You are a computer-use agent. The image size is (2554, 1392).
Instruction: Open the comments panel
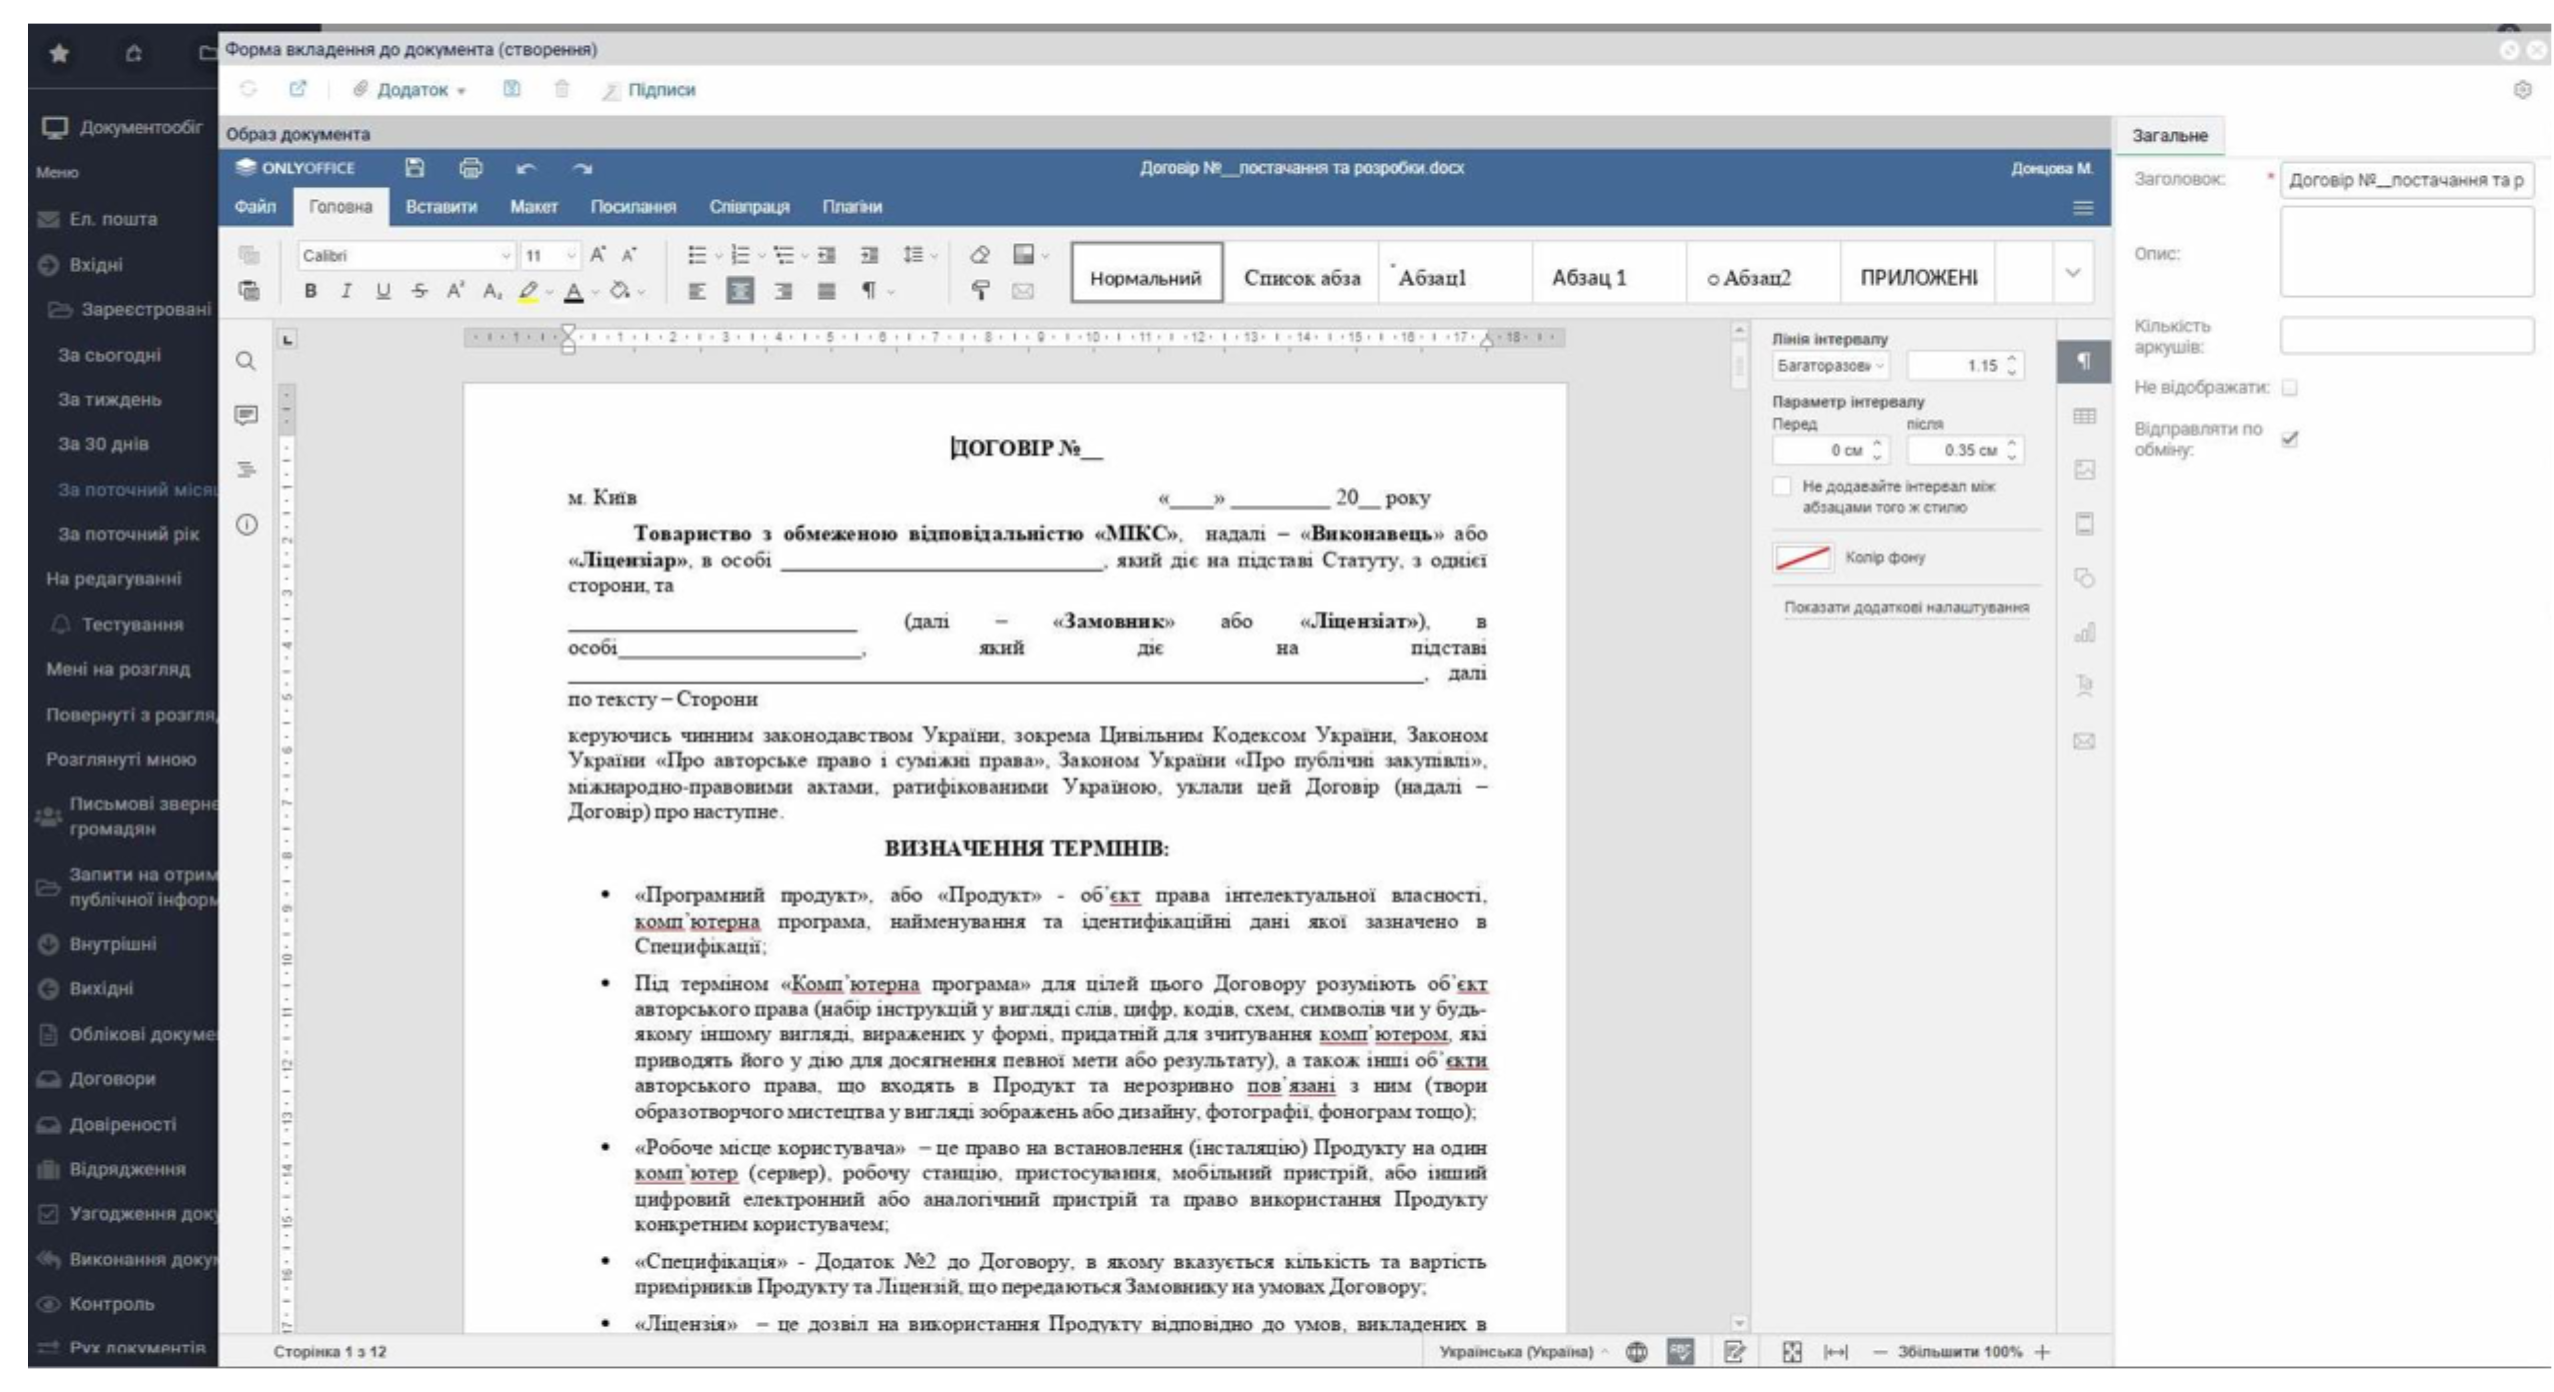[245, 415]
